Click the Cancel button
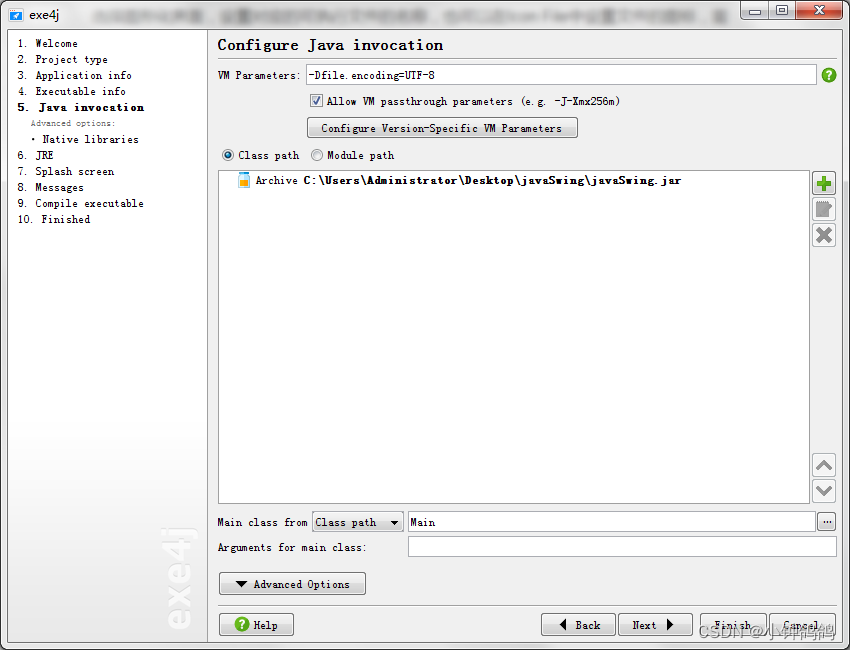The image size is (850, 650). (x=802, y=625)
